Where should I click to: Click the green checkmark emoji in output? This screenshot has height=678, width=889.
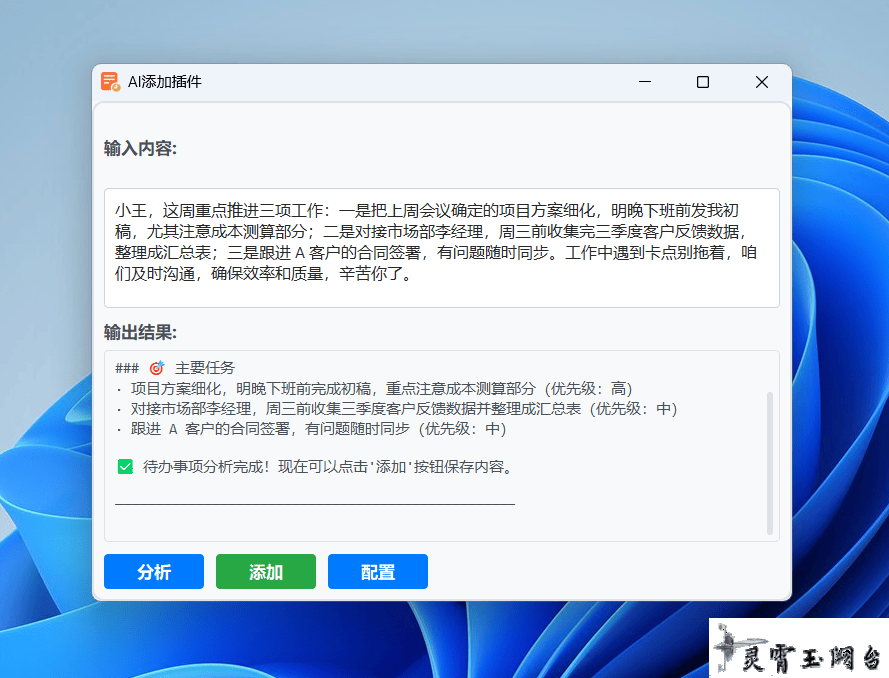tap(125, 466)
